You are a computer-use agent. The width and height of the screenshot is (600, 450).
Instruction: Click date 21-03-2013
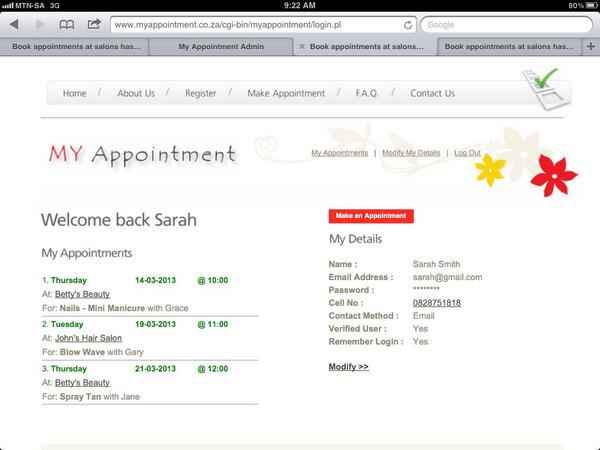click(x=155, y=368)
